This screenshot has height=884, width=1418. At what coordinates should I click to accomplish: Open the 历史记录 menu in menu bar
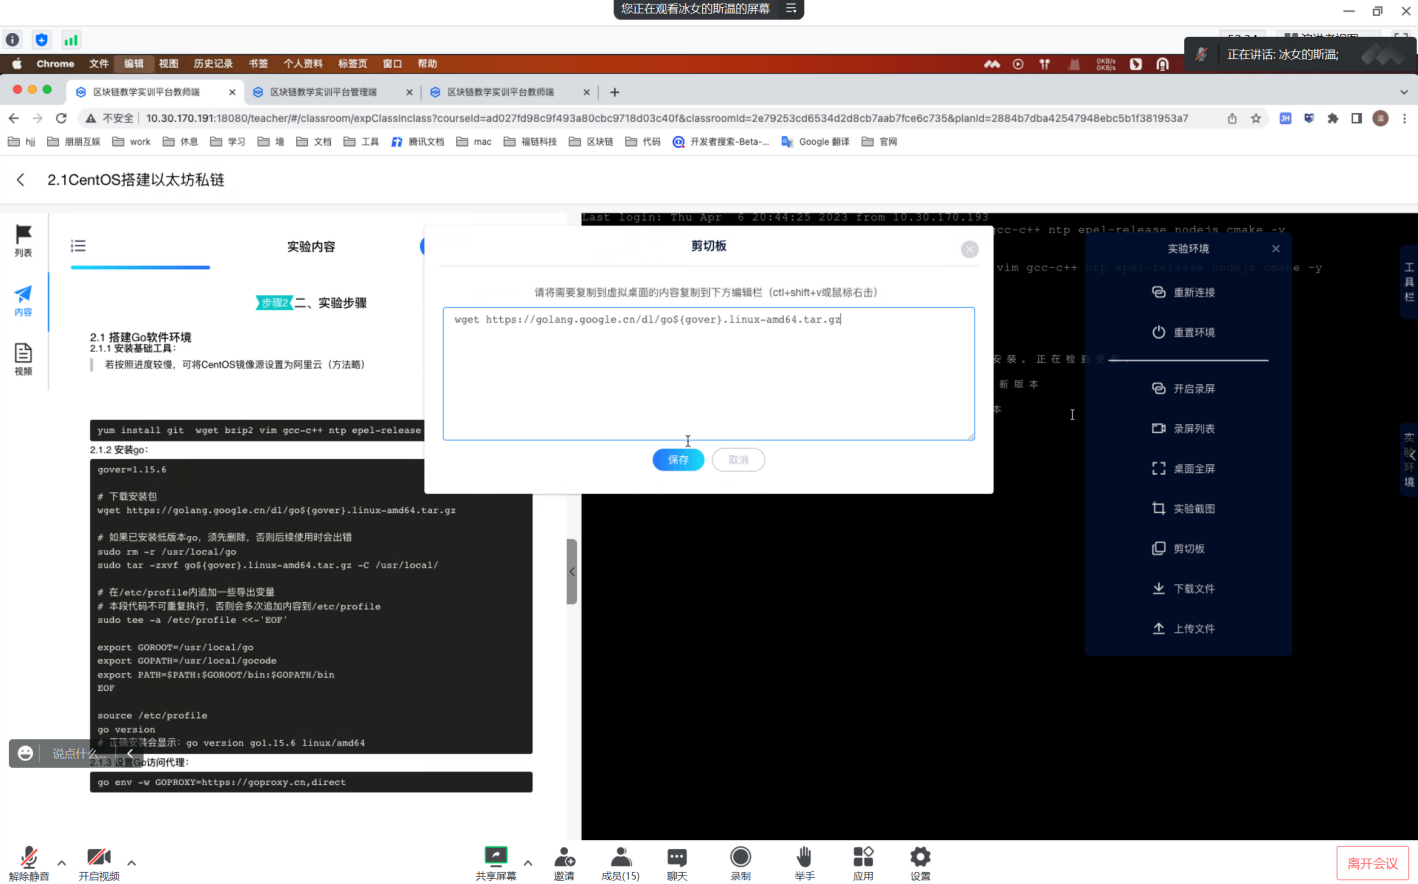213,64
